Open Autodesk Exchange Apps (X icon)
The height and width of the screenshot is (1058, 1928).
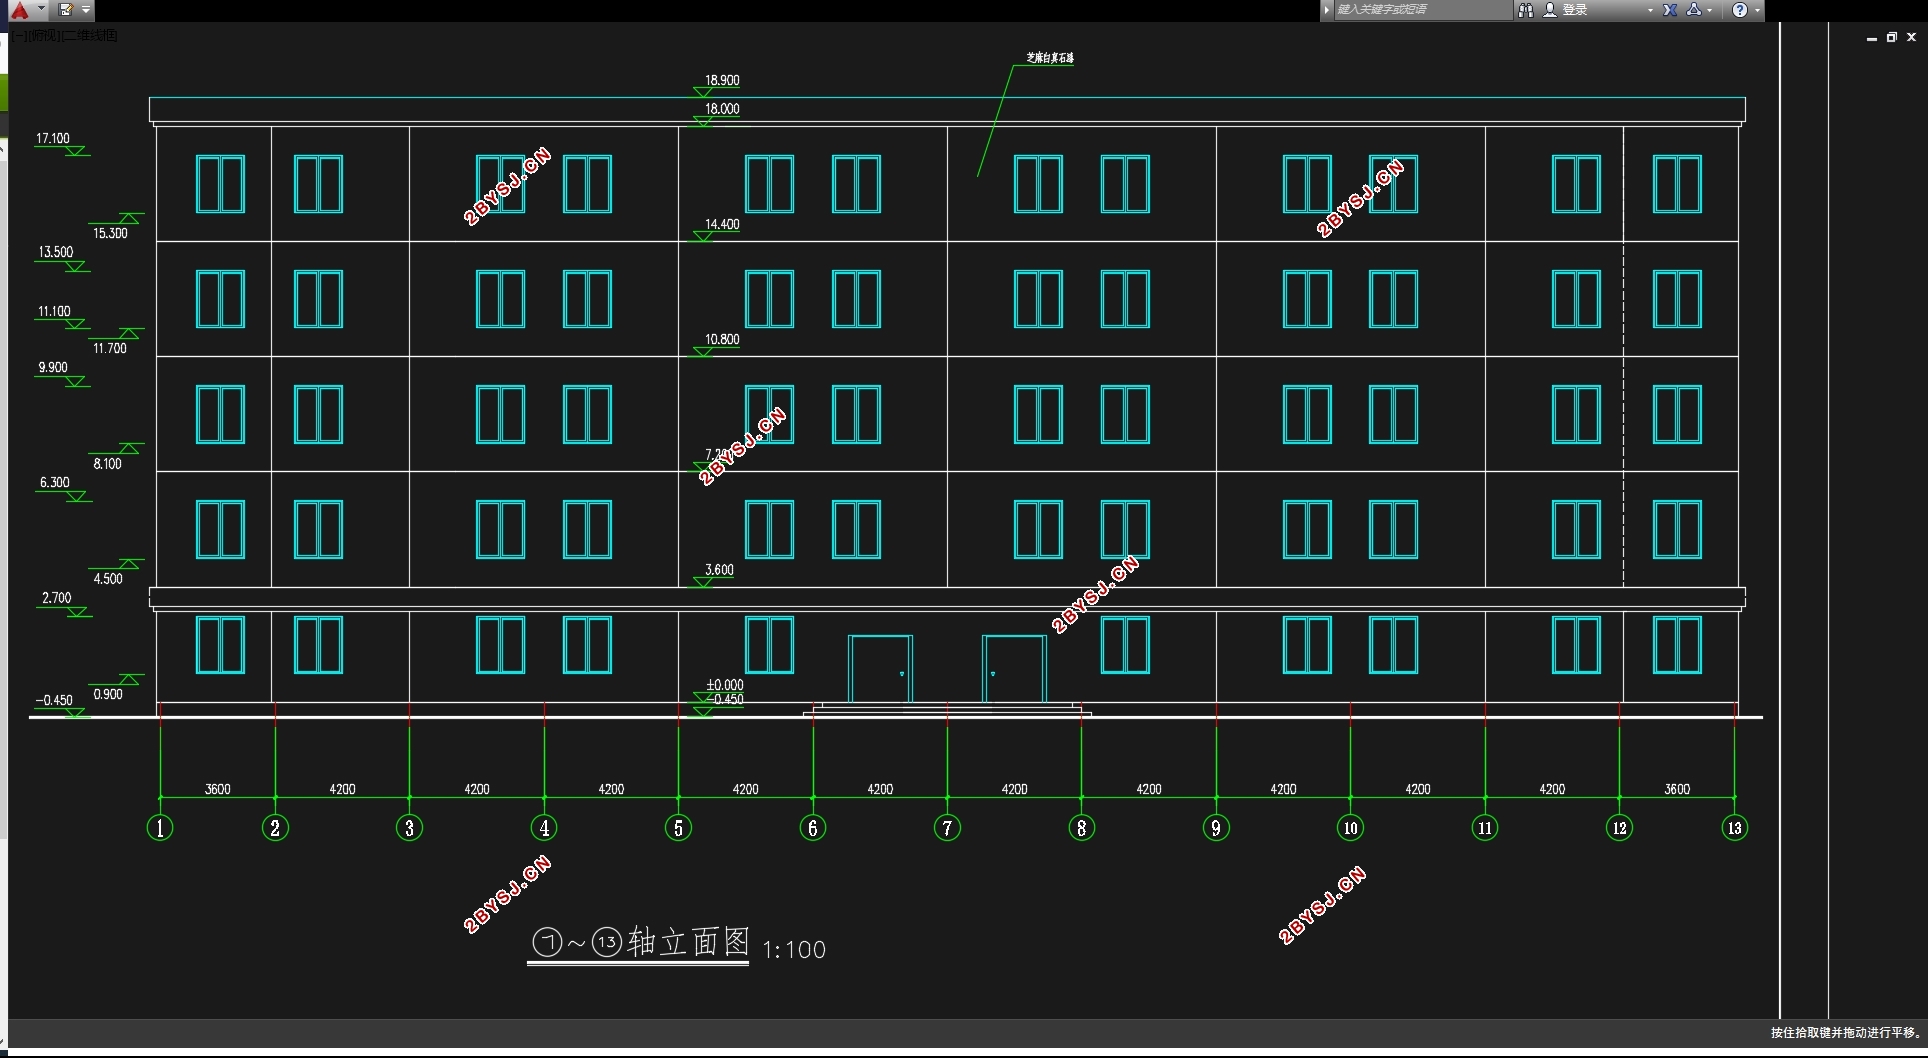1670,10
